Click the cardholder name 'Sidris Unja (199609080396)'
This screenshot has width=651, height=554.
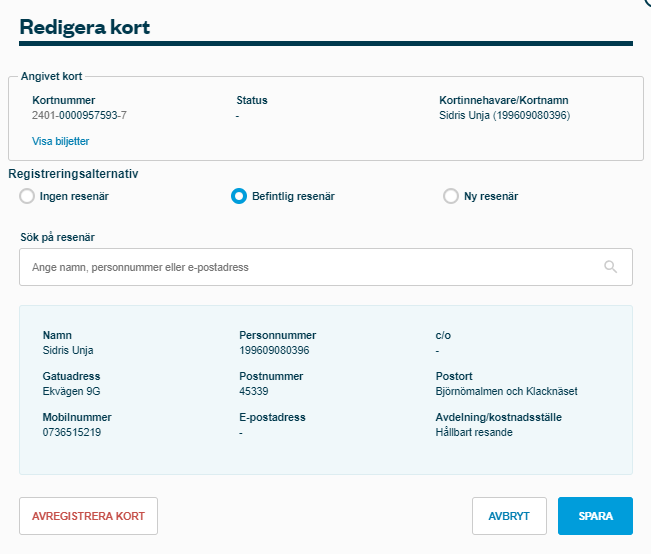[x=504, y=115]
